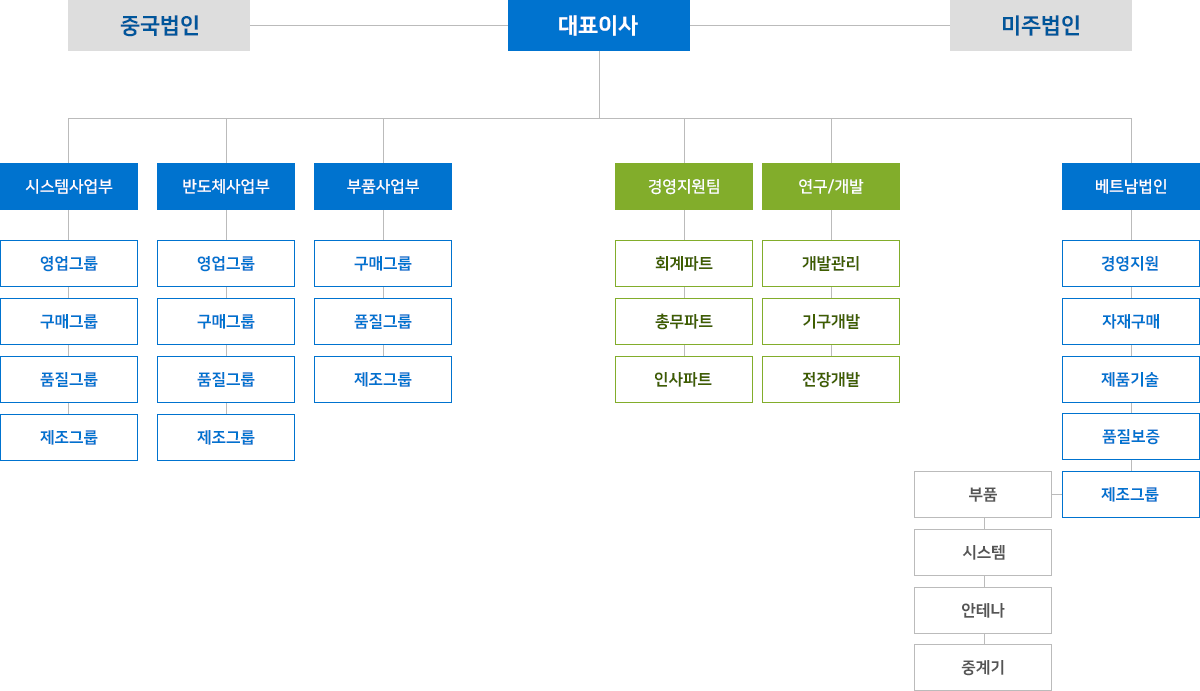The image size is (1200, 691).
Task: Click 제조그룹 under 부품사업부
Action: (383, 379)
